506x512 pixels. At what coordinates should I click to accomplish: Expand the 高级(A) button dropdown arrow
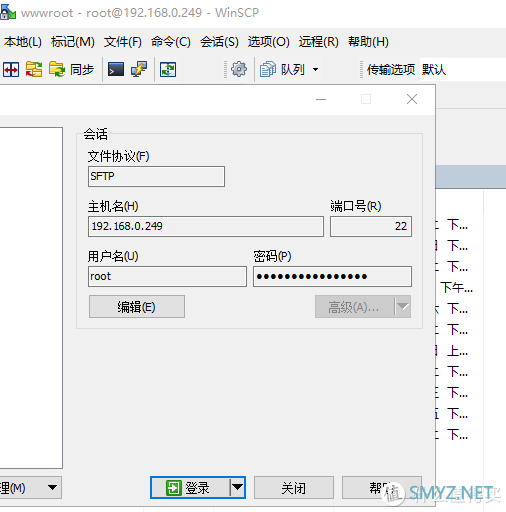click(403, 307)
